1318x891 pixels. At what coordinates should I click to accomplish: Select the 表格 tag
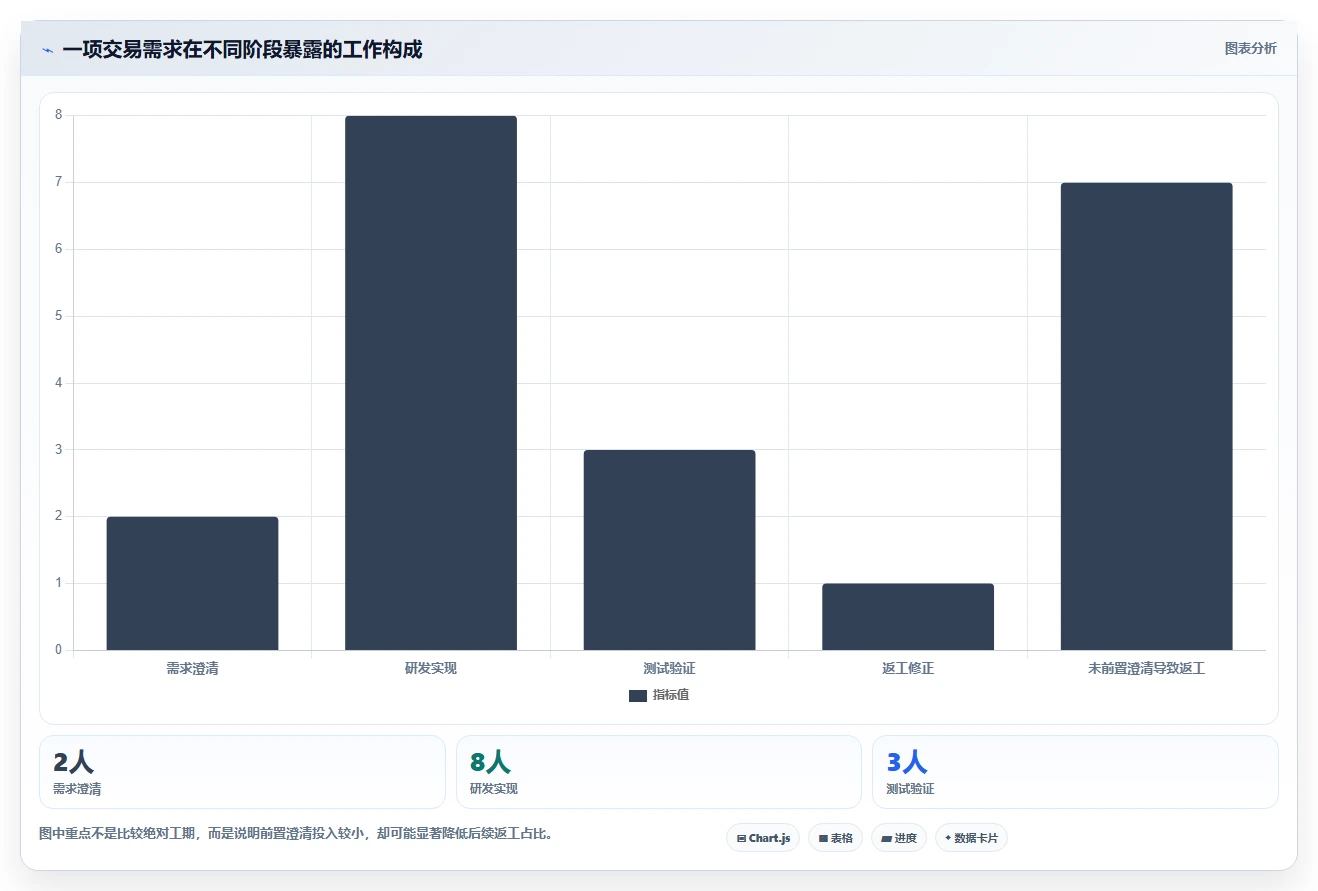[835, 838]
